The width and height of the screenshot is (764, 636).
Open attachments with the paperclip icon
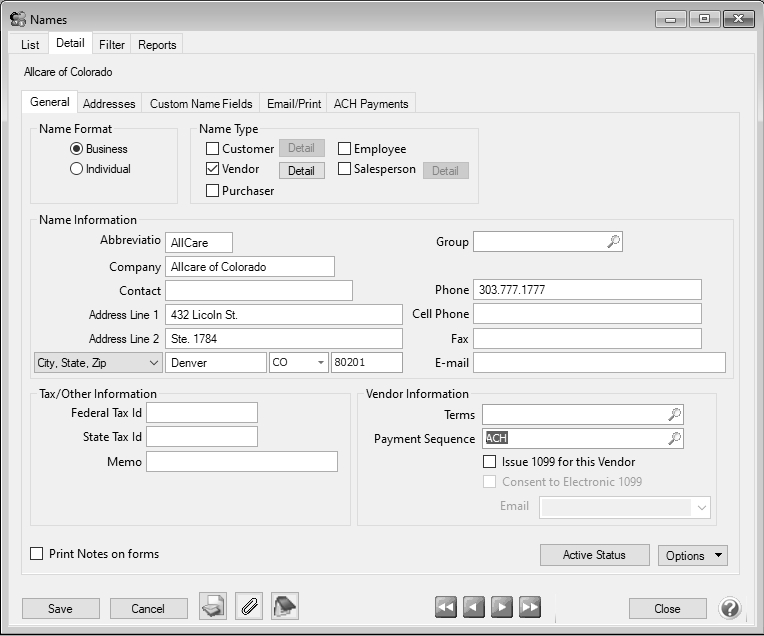(x=249, y=606)
